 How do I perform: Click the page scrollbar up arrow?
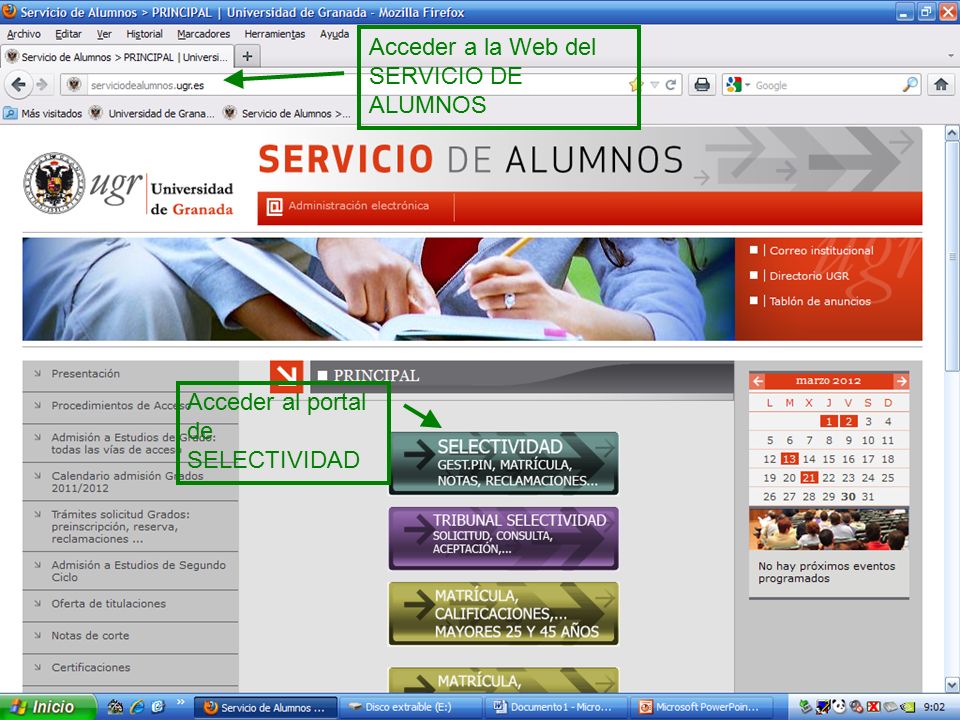952,133
